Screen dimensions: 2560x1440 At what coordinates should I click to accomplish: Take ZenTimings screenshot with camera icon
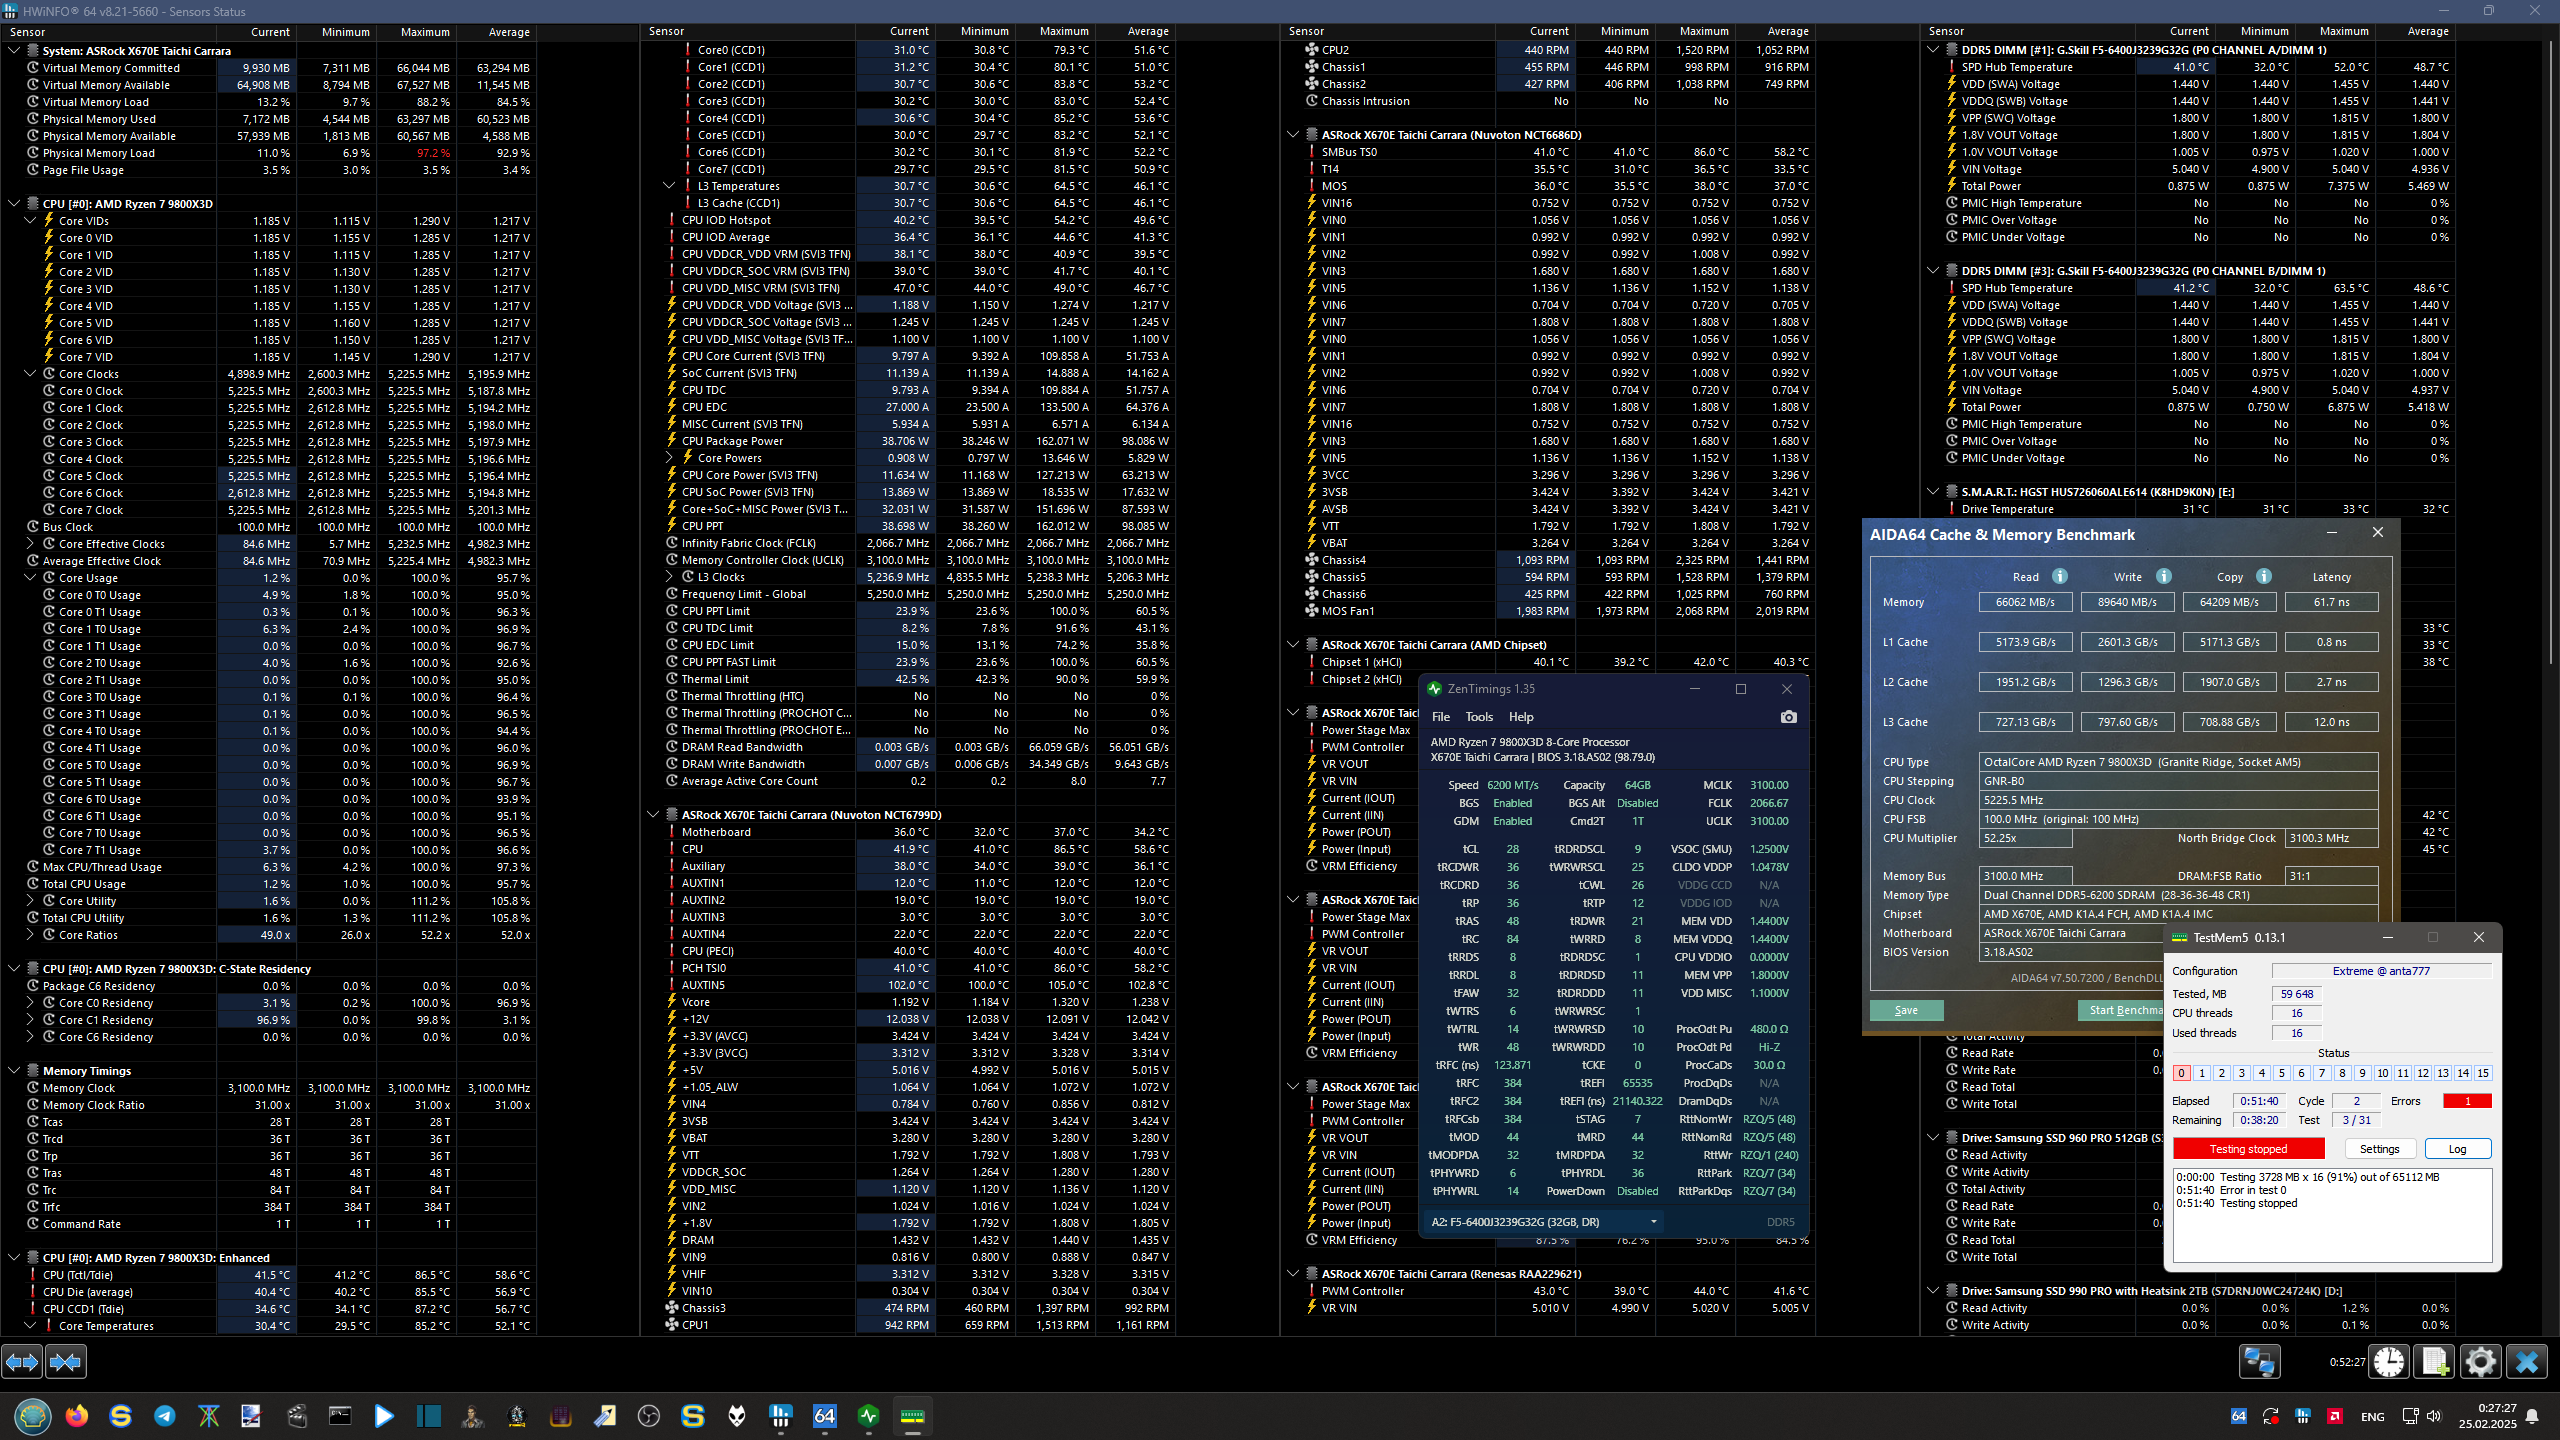point(1789,717)
